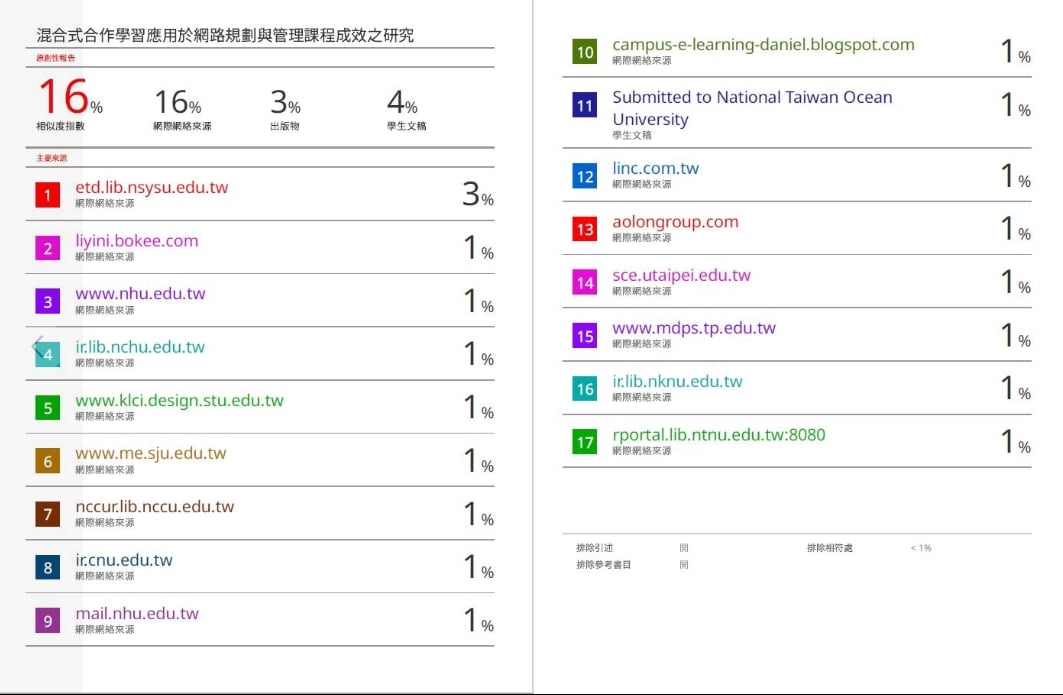Viewport: 1063px width, 695px height.
Task: Click the dark blue source number 11 badge
Action: [x=584, y=105]
